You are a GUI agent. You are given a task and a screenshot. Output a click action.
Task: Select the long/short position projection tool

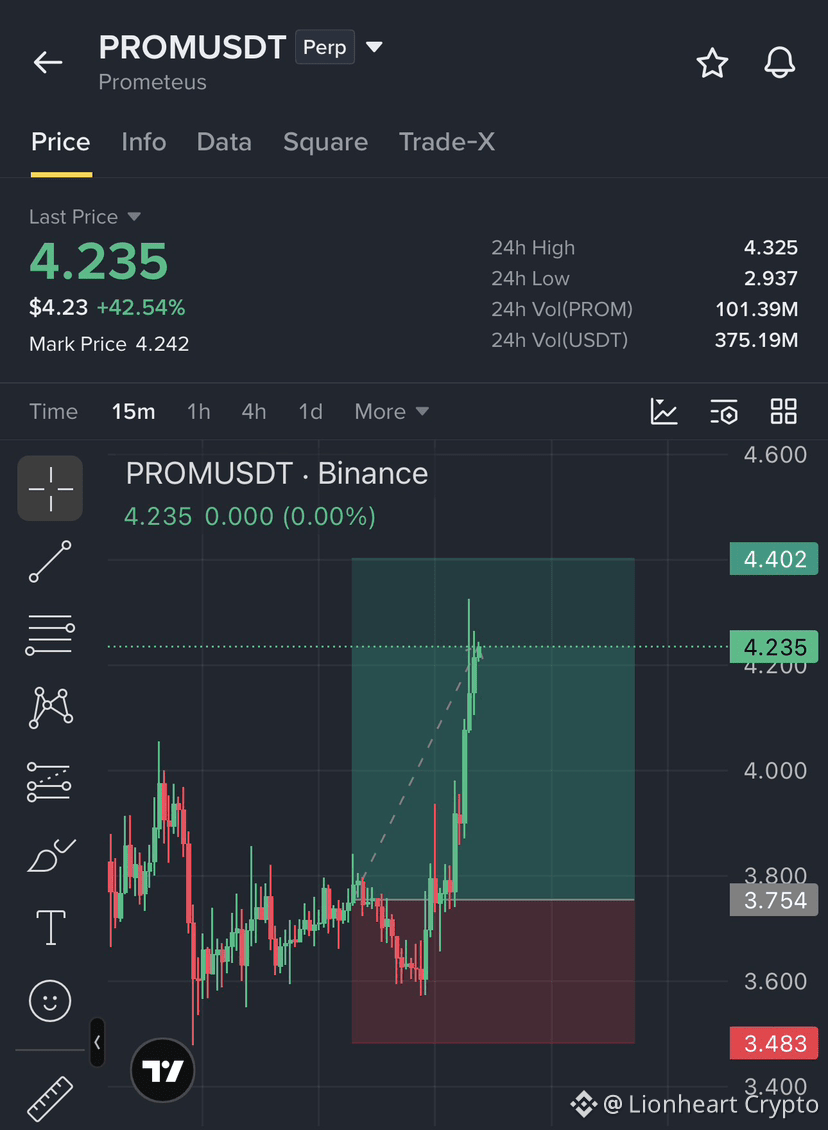pos(49,782)
